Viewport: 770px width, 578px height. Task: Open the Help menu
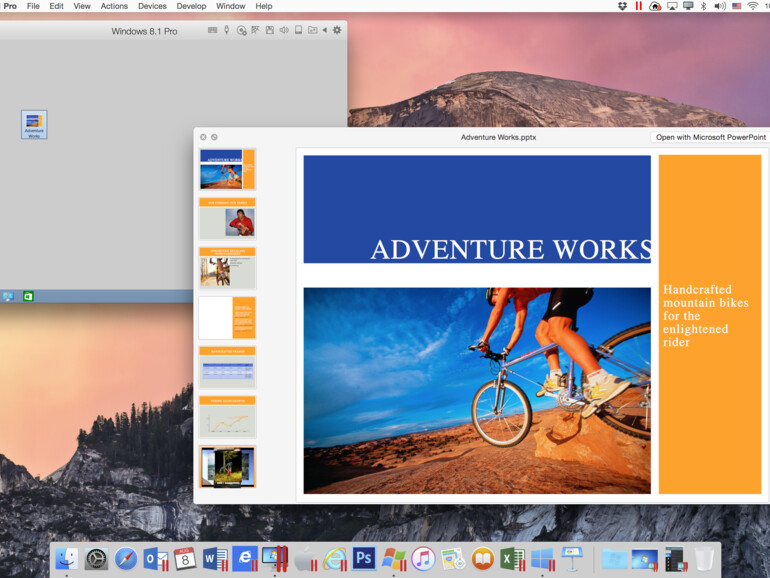coord(264,6)
